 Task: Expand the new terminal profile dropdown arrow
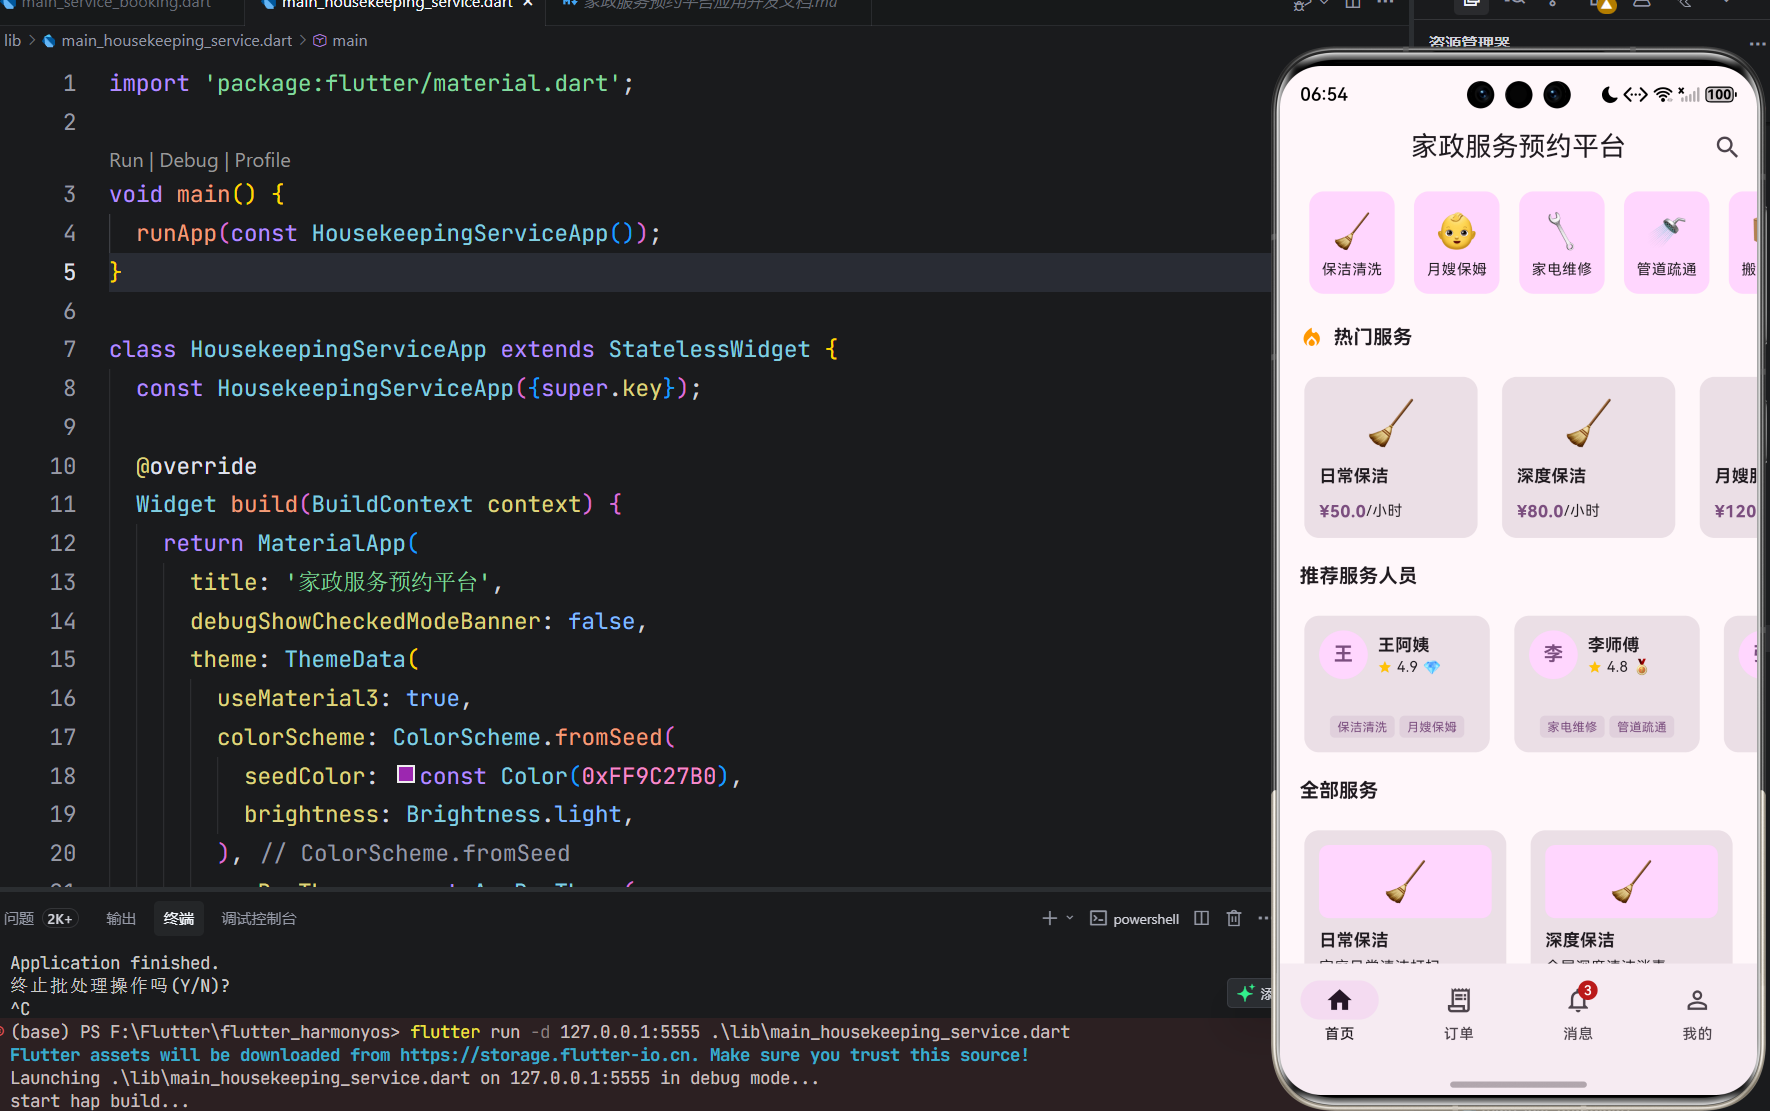point(1070,918)
